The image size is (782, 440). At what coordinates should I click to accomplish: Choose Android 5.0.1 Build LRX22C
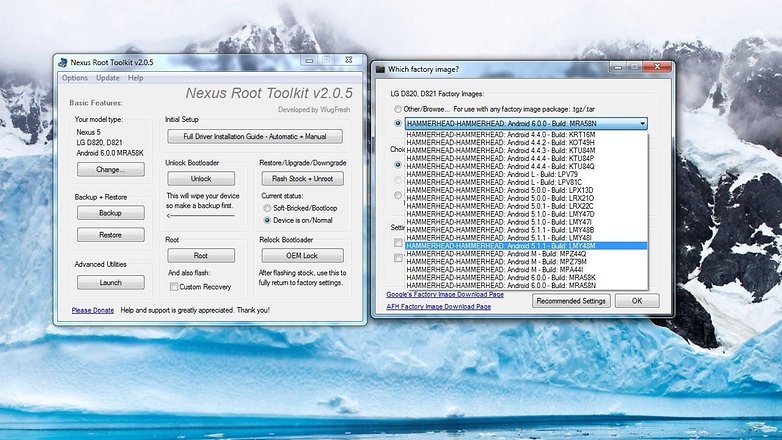point(526,206)
